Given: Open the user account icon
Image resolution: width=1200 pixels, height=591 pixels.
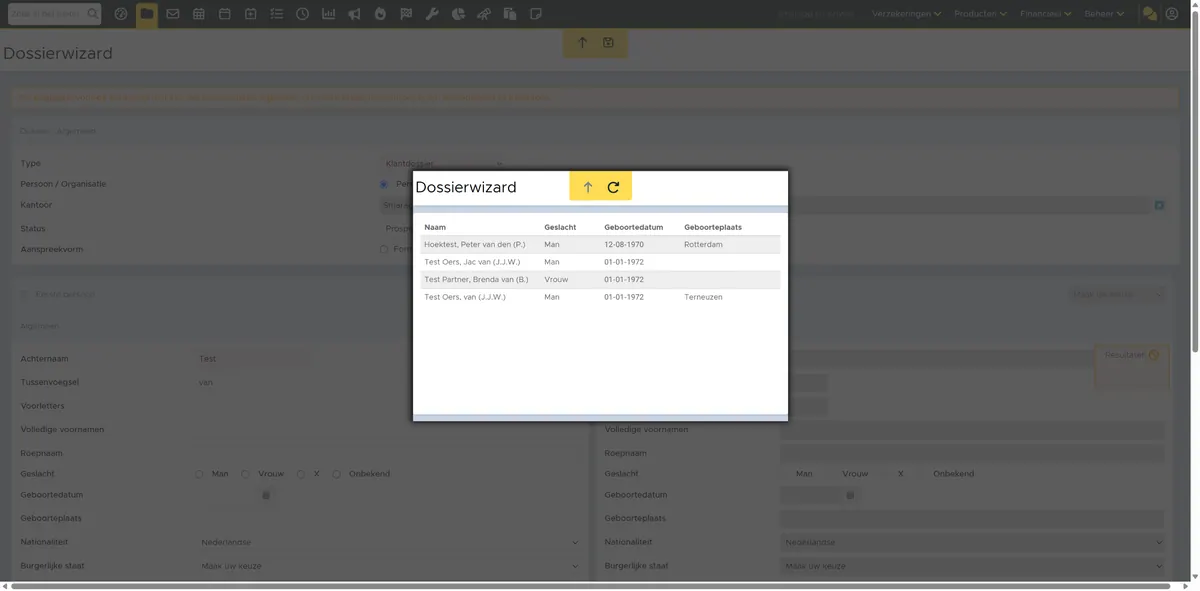Looking at the screenshot, I should [x=1172, y=14].
